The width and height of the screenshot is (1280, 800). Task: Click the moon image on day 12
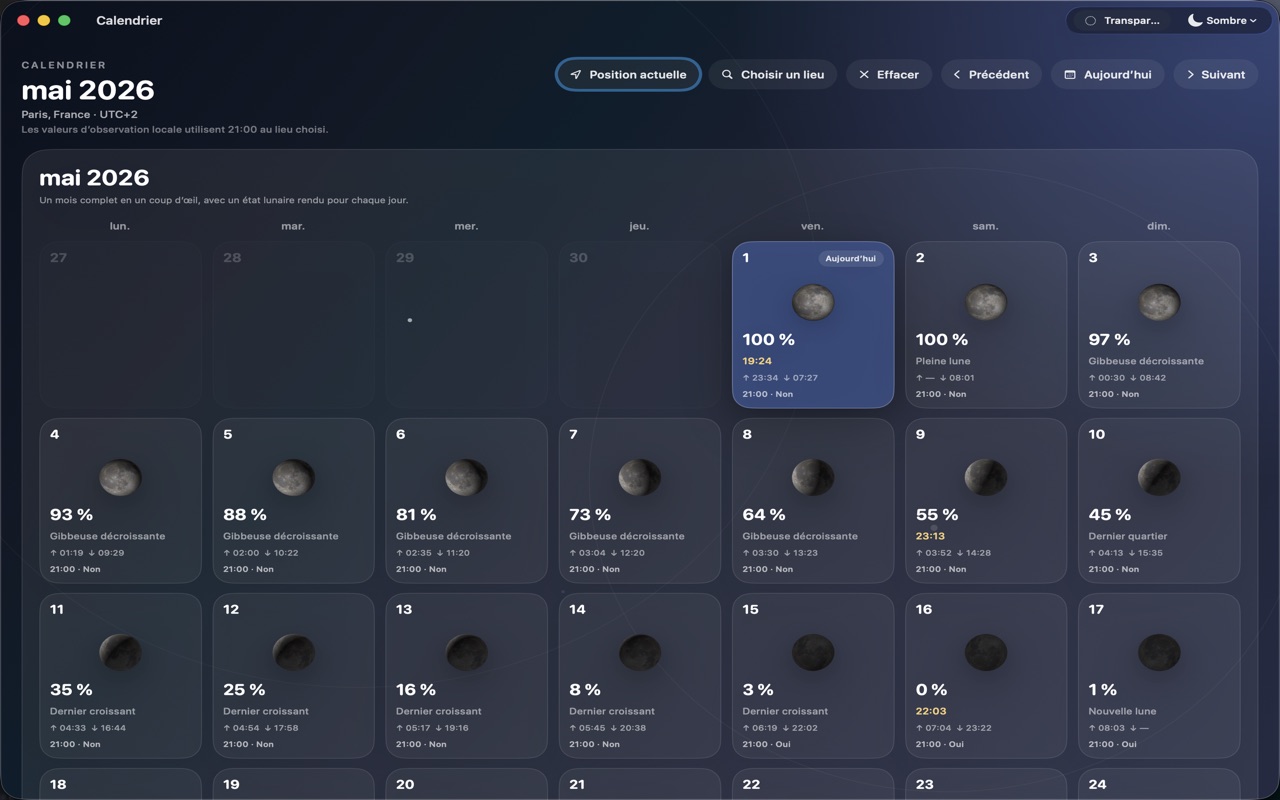(x=293, y=652)
